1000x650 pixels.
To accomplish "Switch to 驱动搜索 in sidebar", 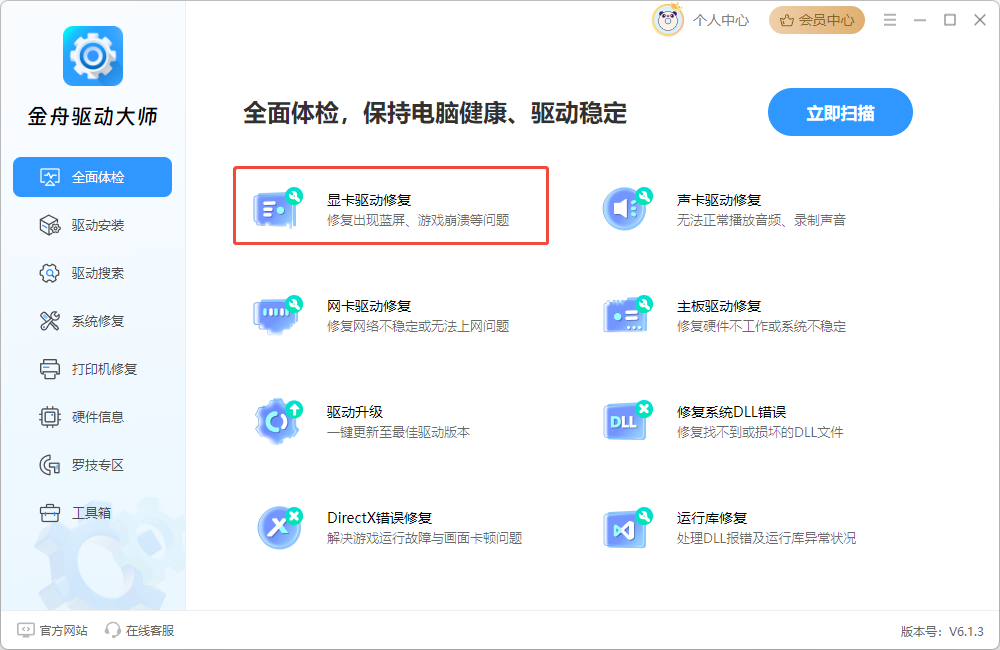I will pyautogui.click(x=92, y=273).
